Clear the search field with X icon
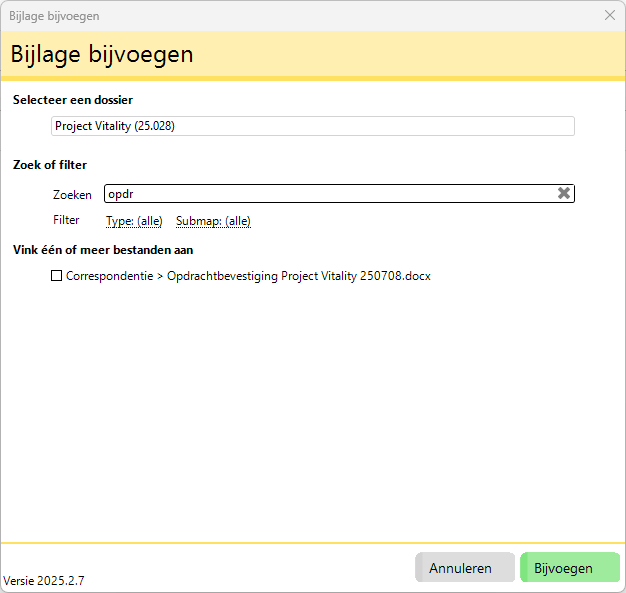 (x=563, y=193)
